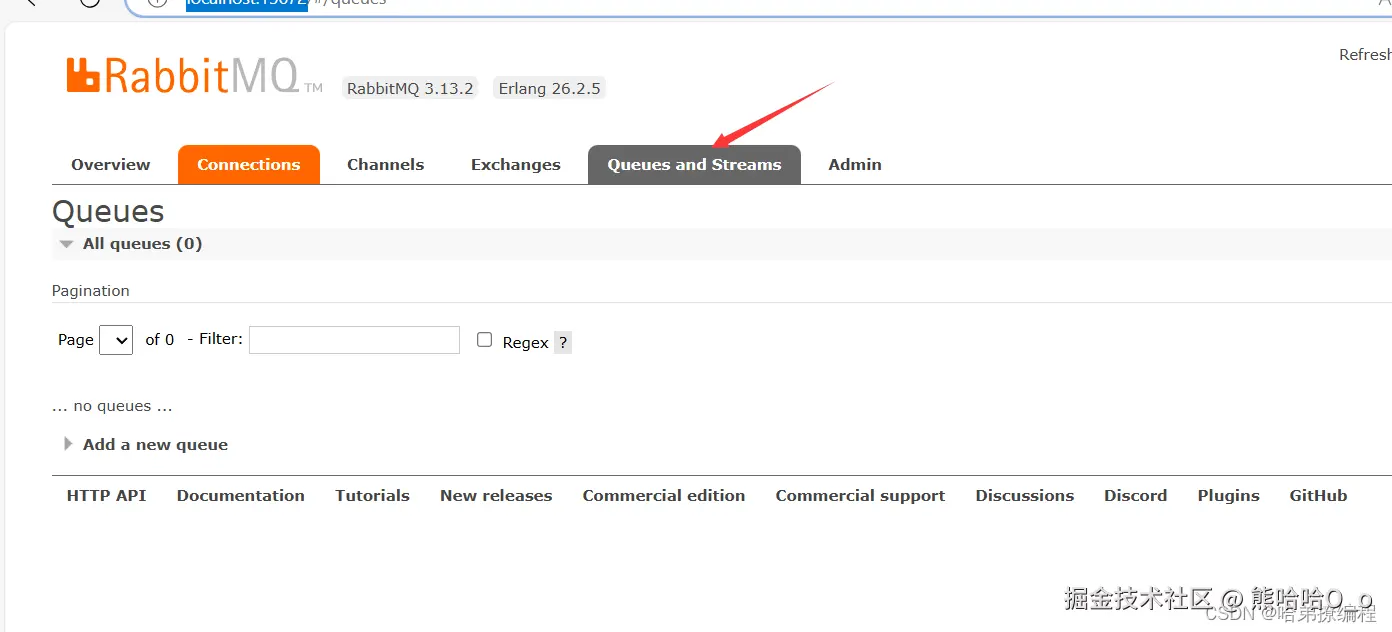Open the Discord link
The image size is (1392, 632).
click(1136, 496)
